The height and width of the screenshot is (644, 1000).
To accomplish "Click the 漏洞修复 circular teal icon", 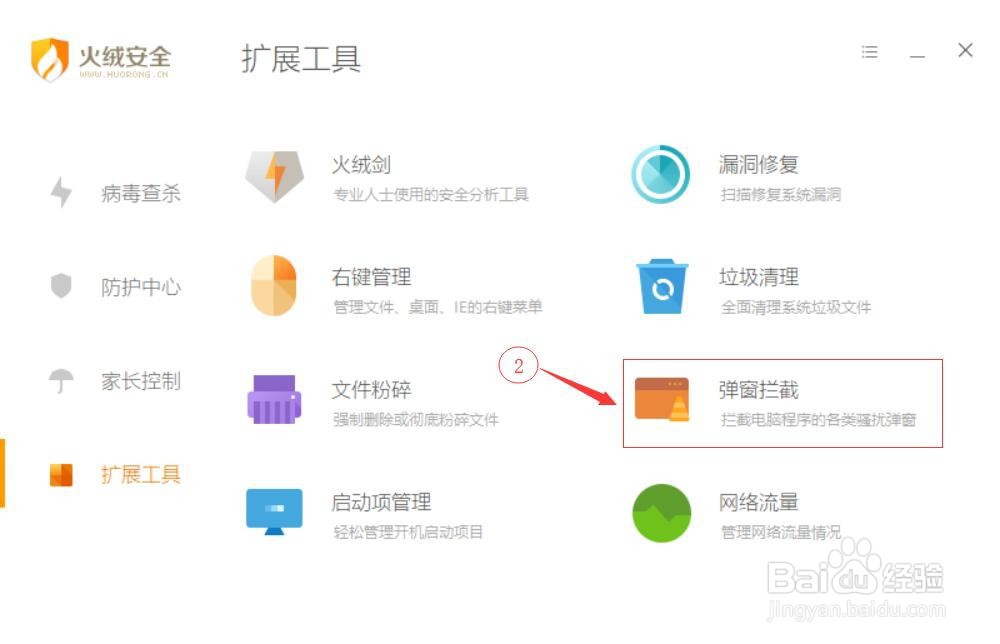I will [x=661, y=175].
